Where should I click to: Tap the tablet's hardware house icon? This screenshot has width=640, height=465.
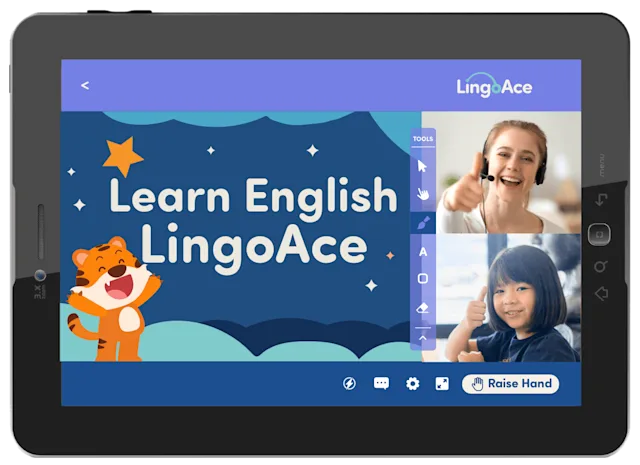[601, 294]
